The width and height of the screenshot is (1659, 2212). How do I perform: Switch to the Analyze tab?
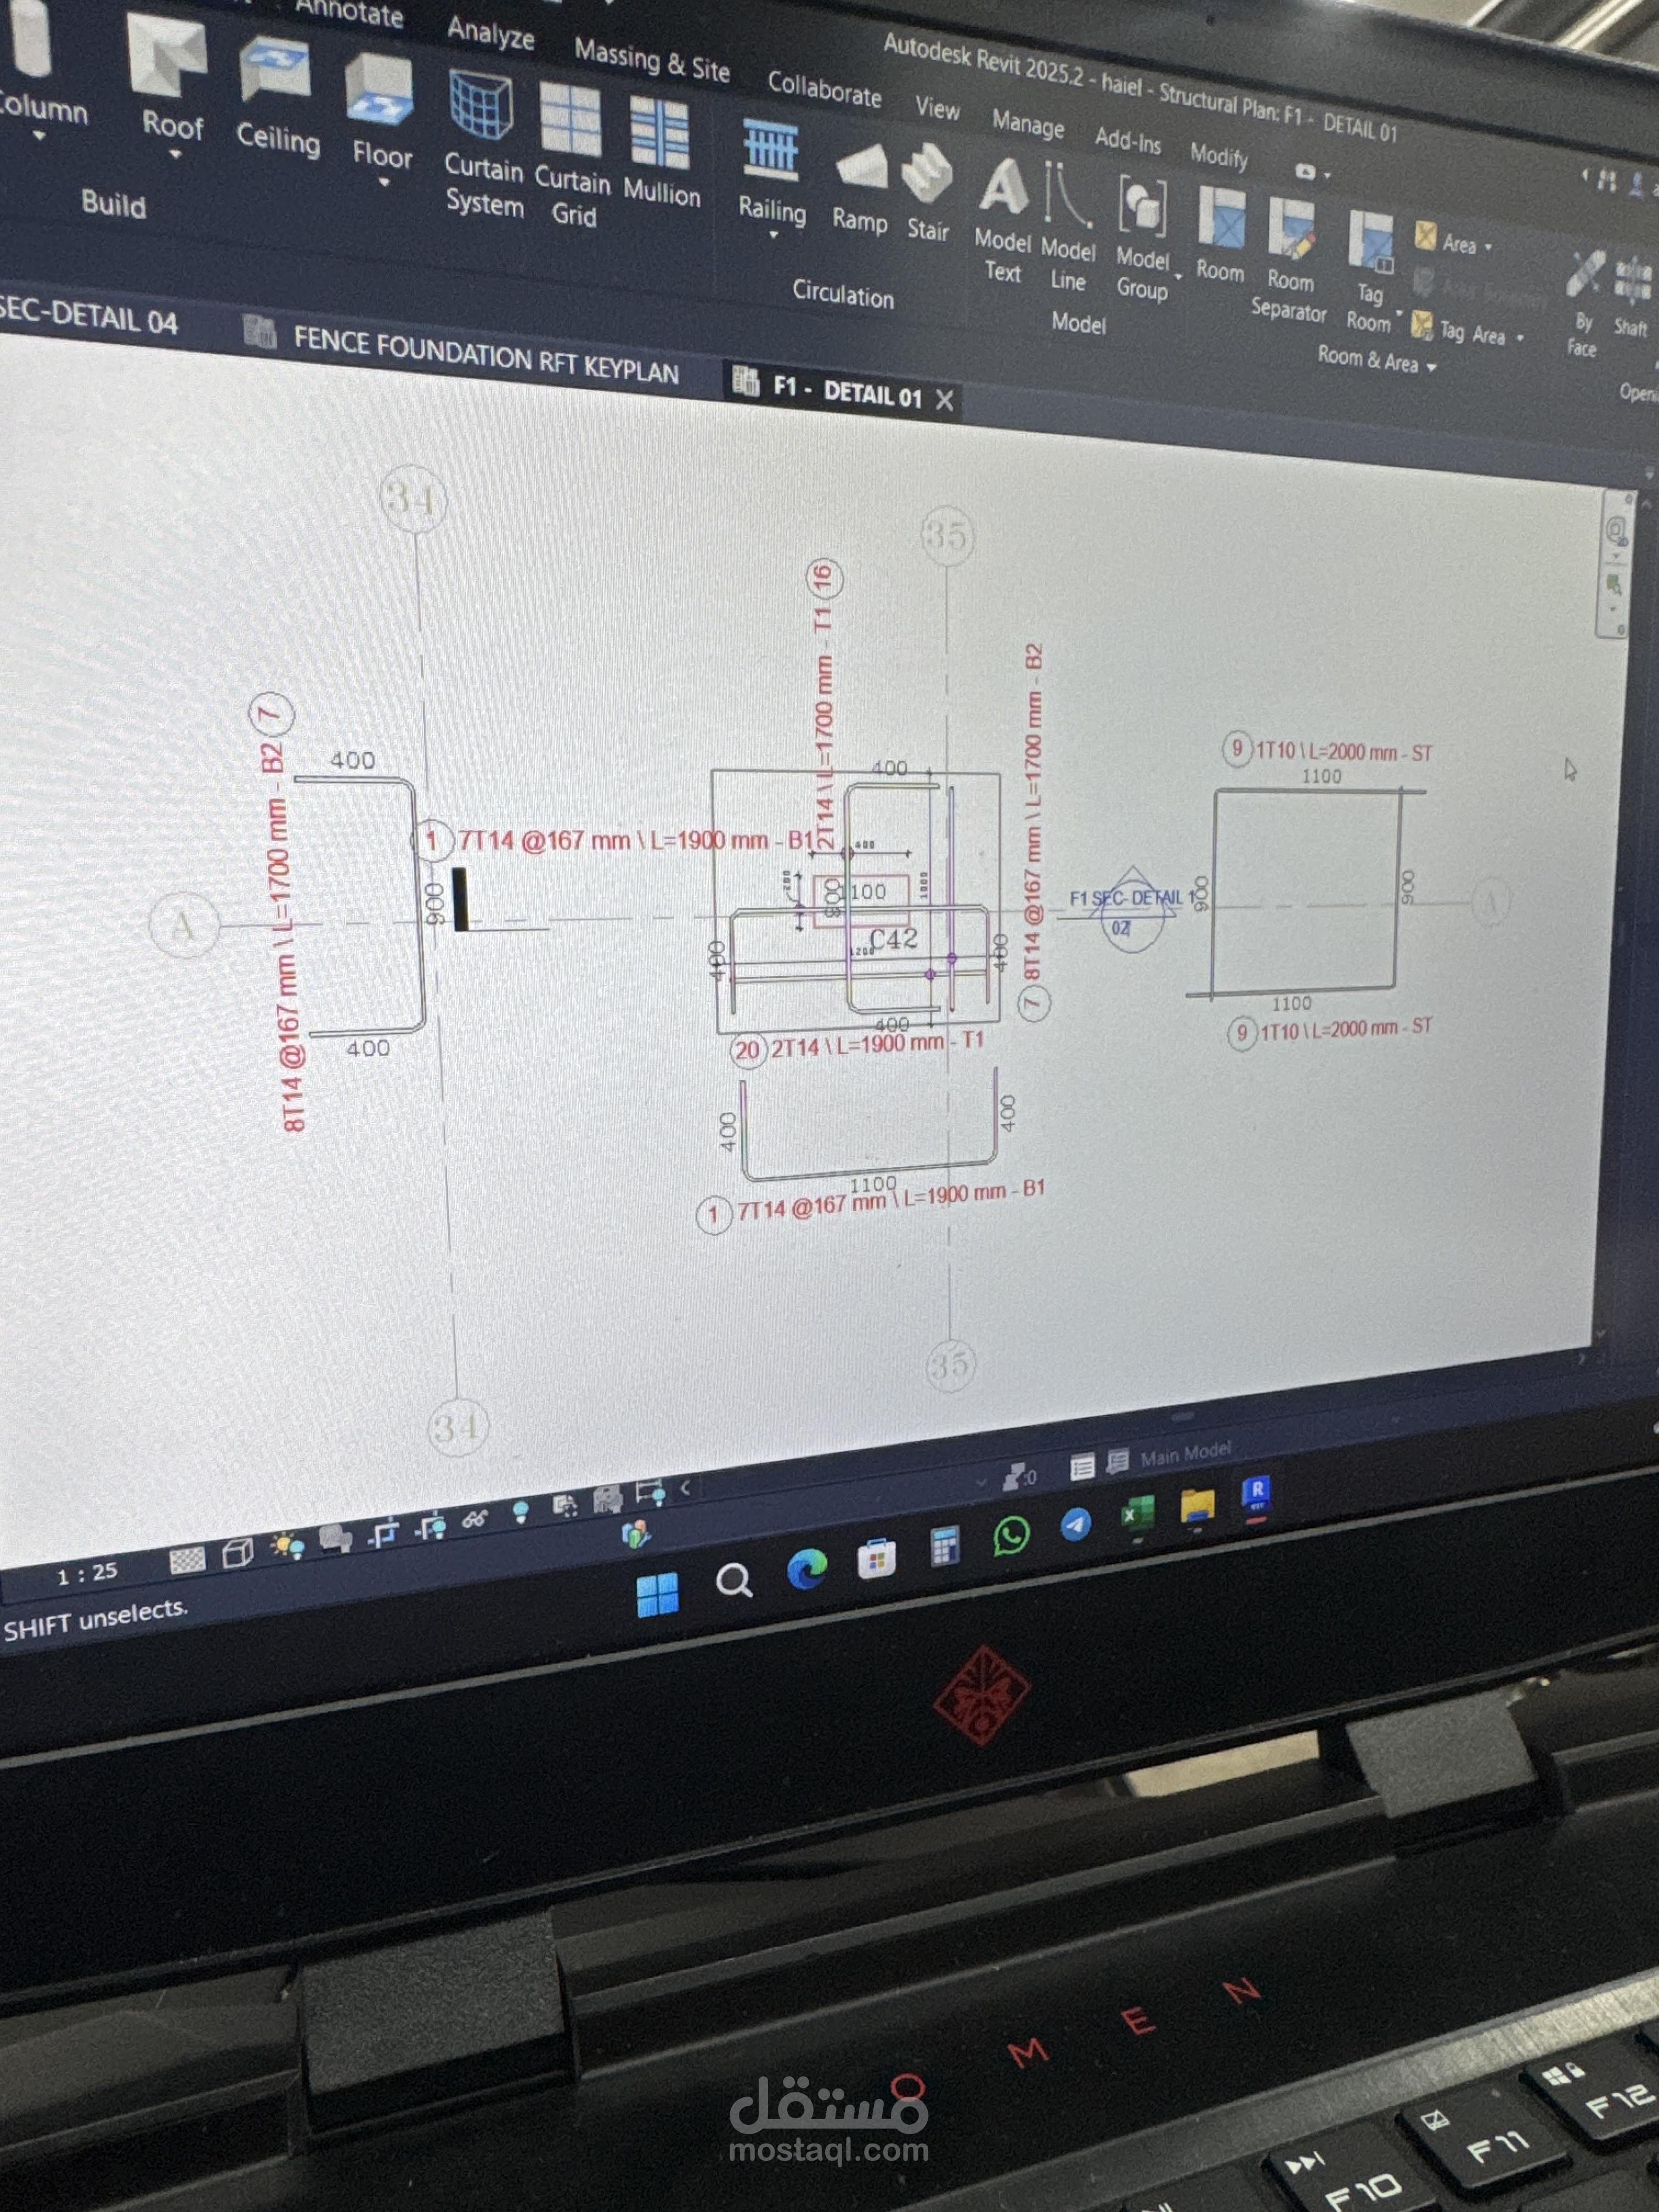pos(490,33)
